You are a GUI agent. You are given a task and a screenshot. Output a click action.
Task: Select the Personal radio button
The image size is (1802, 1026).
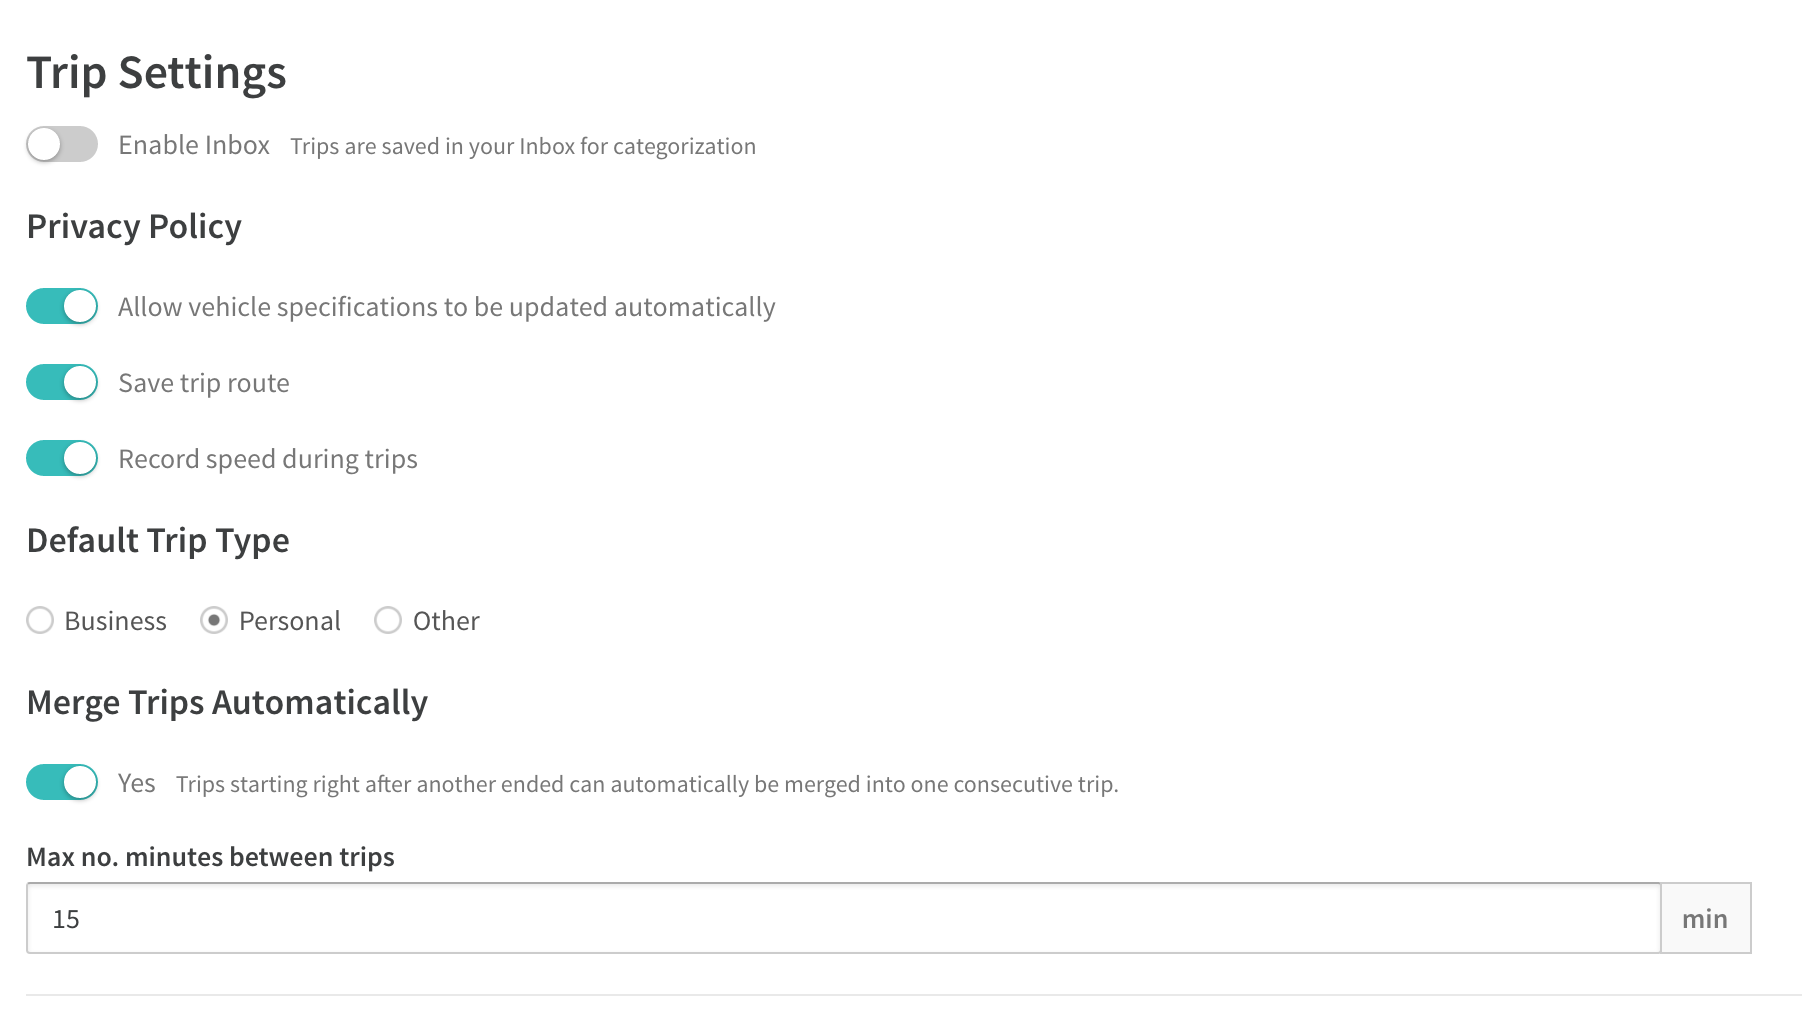click(x=214, y=620)
